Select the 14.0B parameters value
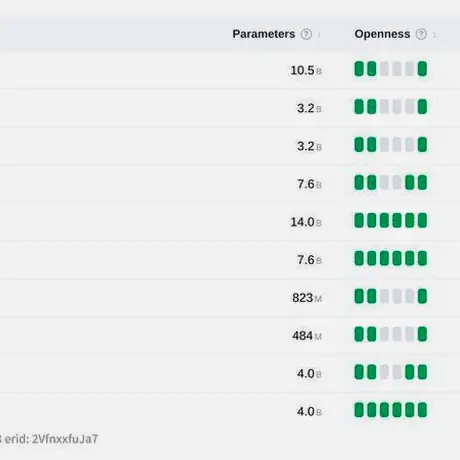This screenshot has width=460, height=460. coord(306,222)
